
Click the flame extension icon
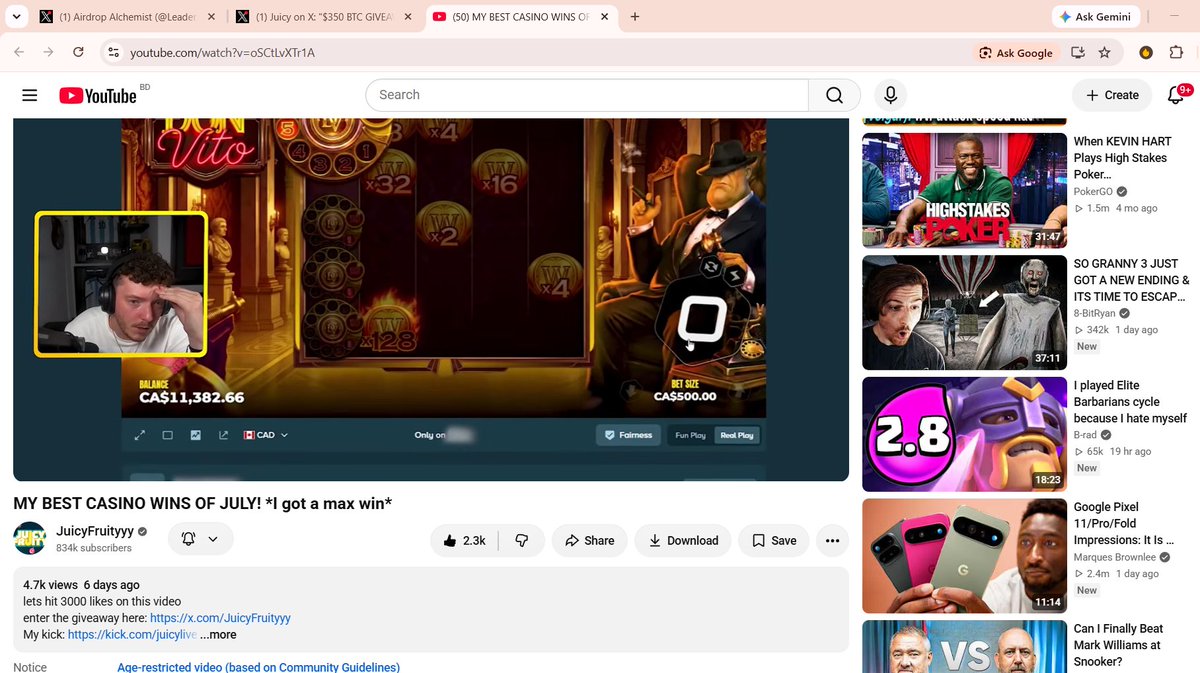1146,52
